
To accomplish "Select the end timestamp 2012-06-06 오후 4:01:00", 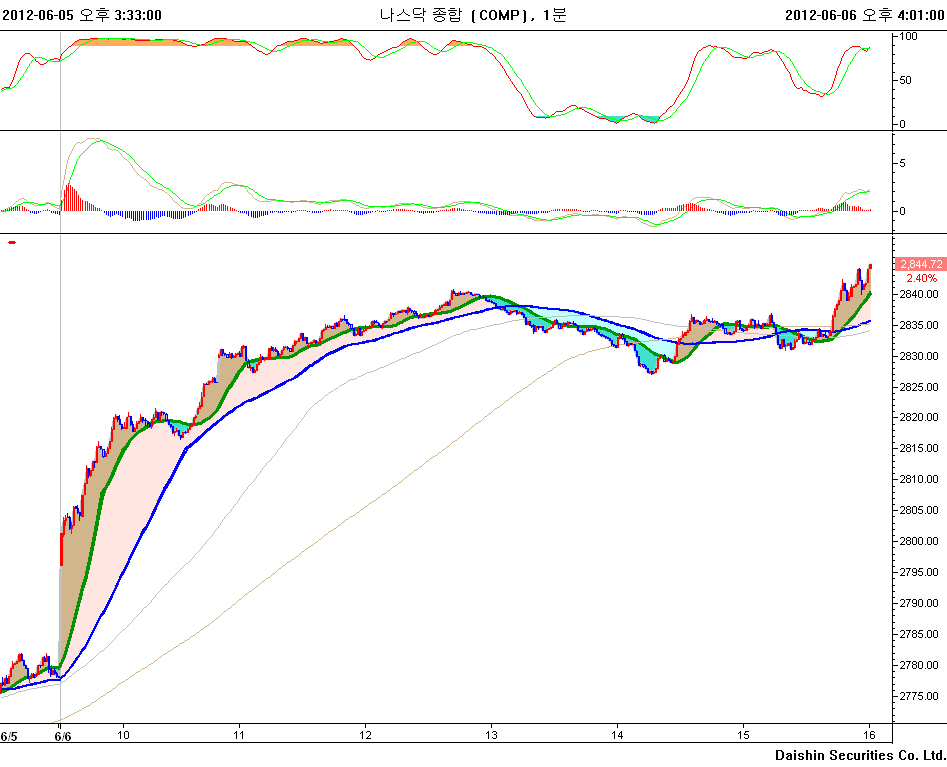I will pyautogui.click(x=864, y=15).
